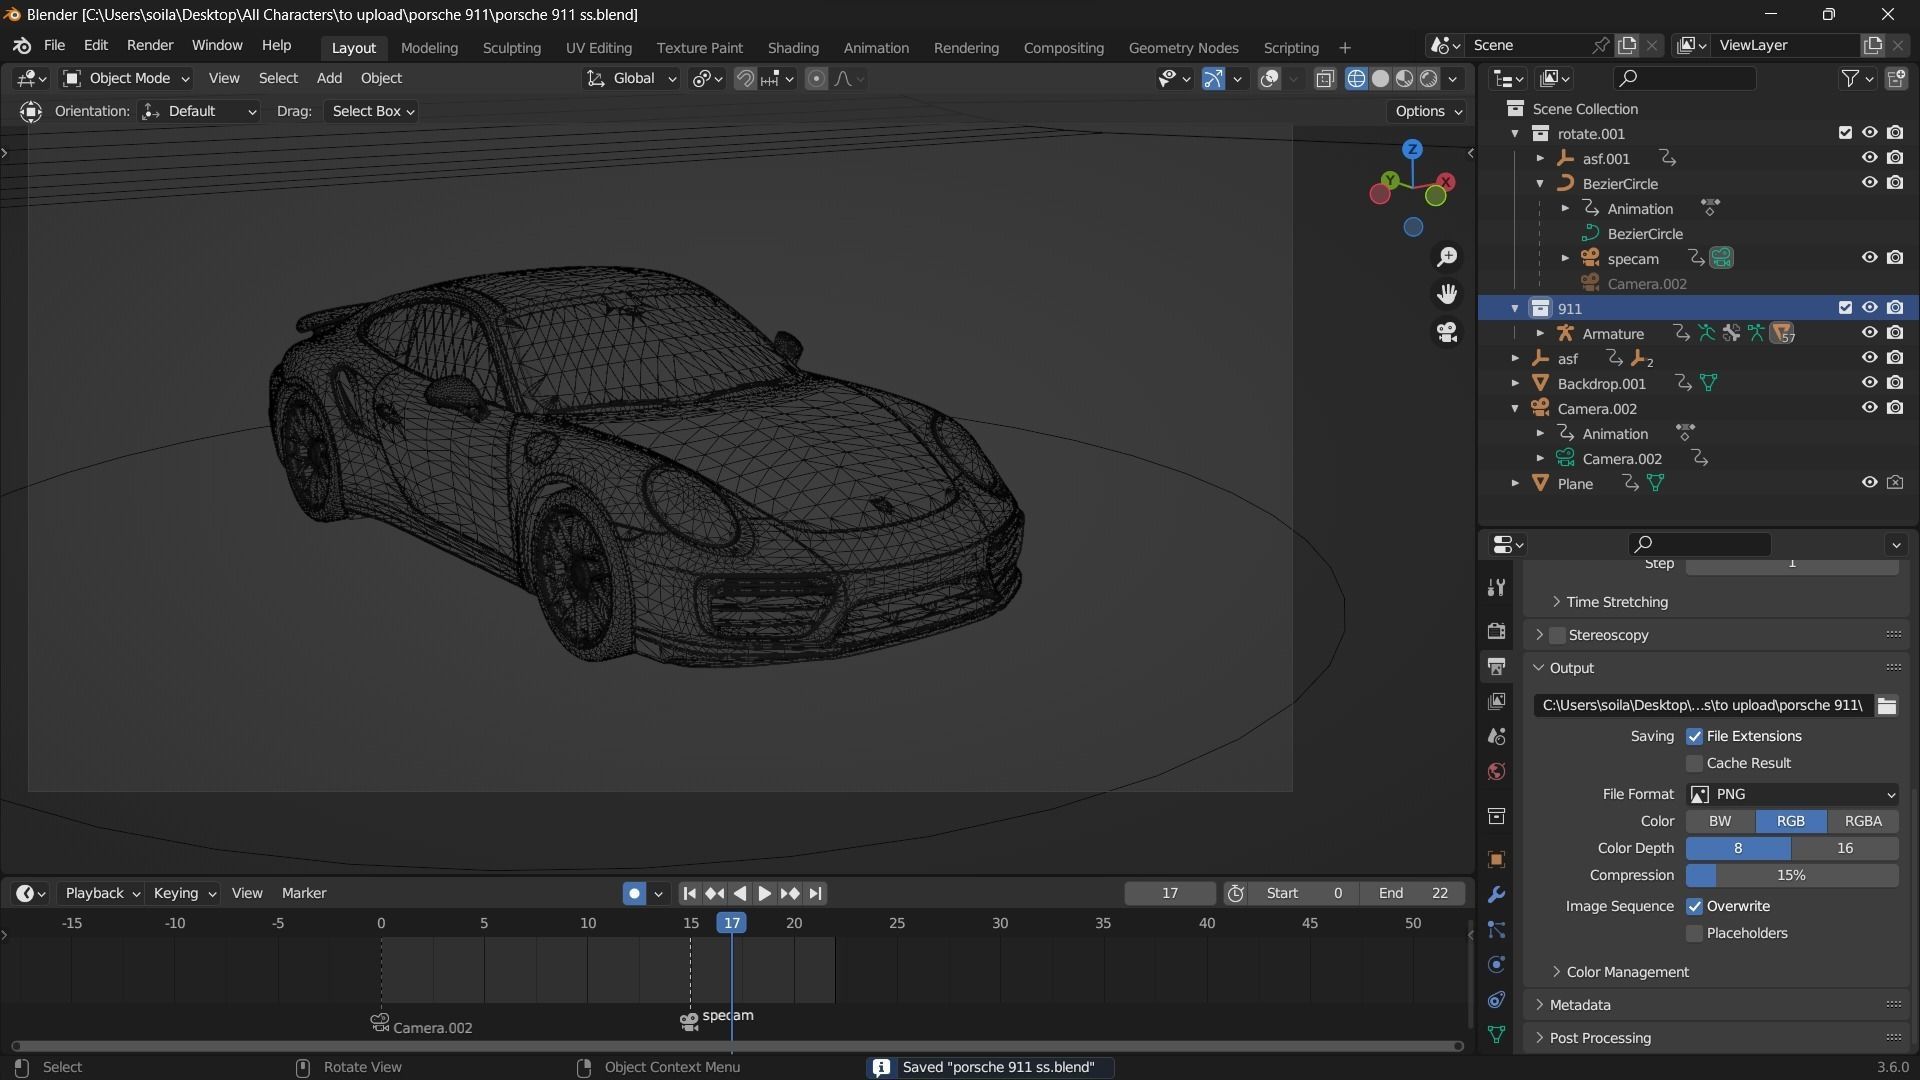This screenshot has height=1080, width=1920.
Task: Select BW color mode button
Action: [x=1720, y=822]
